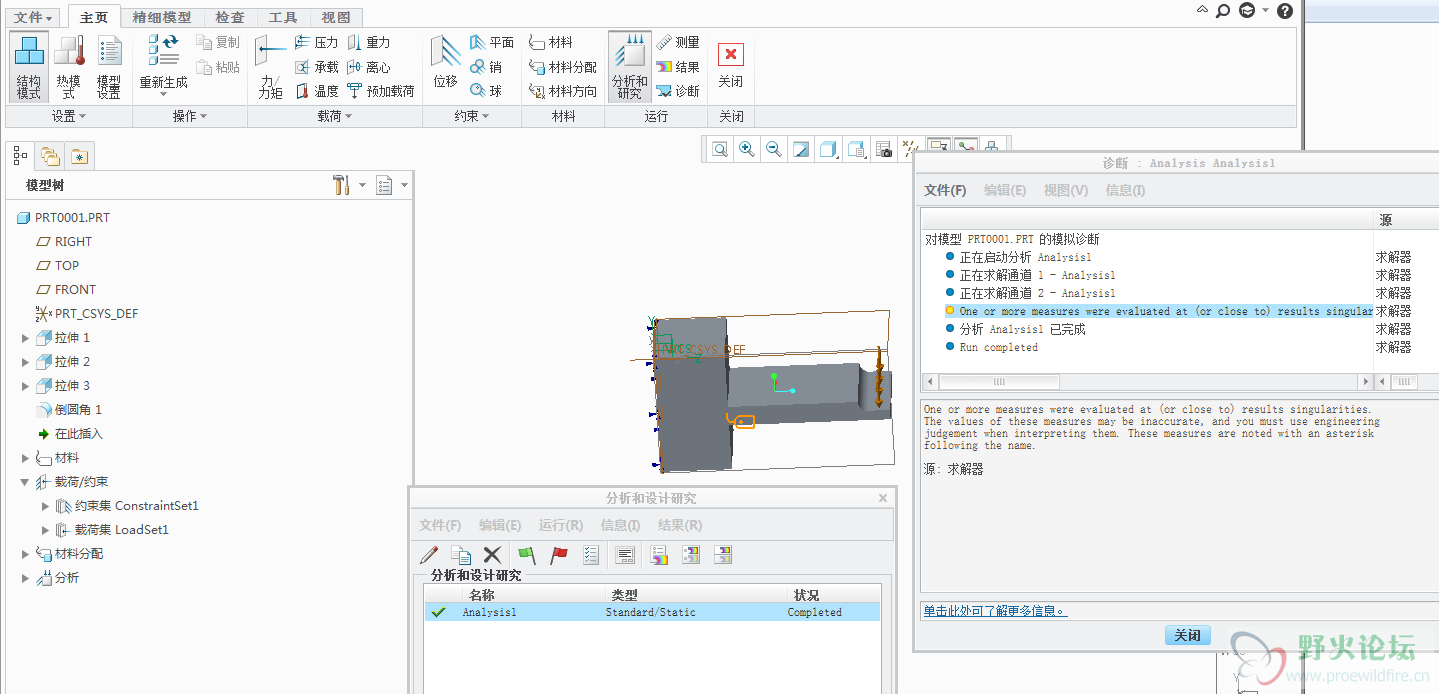Click the checklist icon next to the red flag
The height and width of the screenshot is (694, 1439).
click(x=591, y=555)
